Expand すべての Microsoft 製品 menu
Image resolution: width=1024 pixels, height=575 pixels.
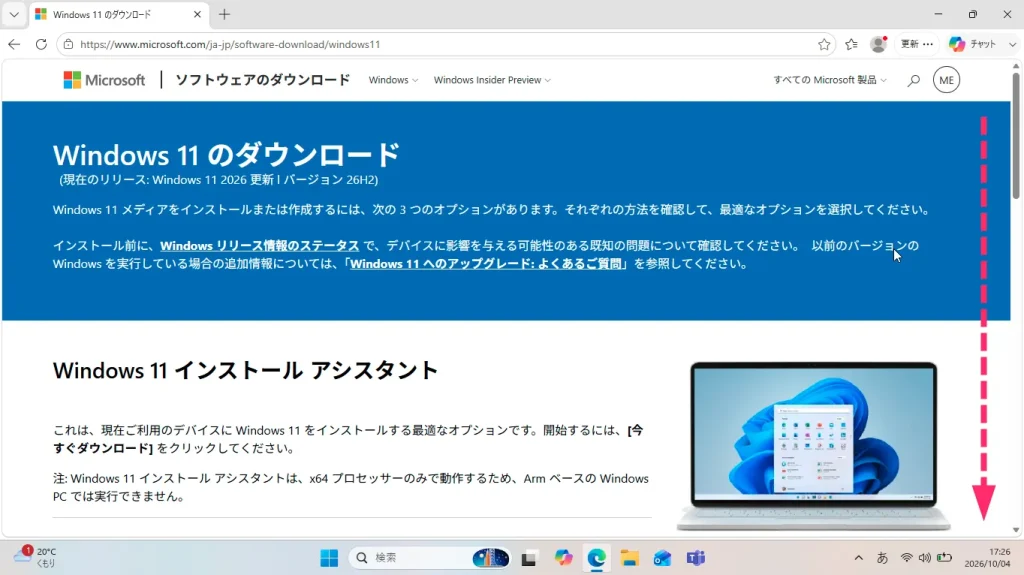829,80
